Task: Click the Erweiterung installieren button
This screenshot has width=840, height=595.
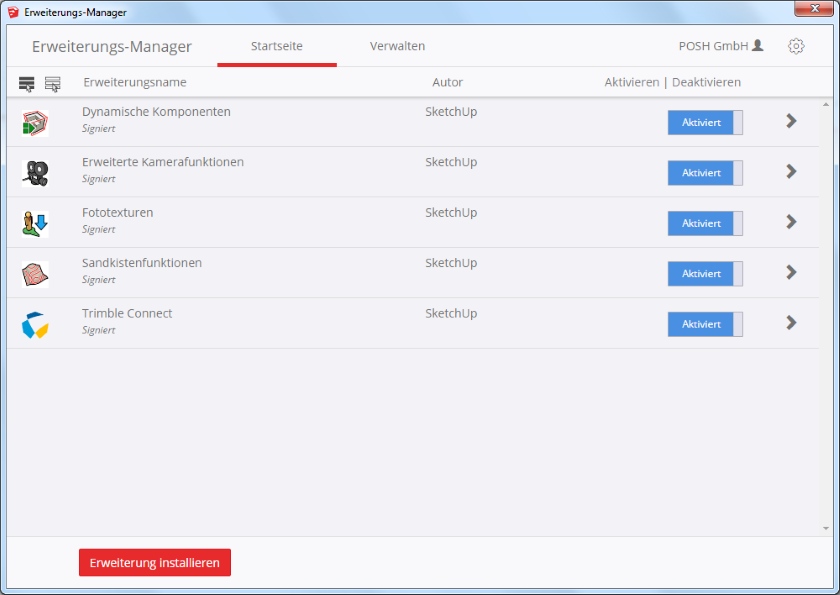Action: click(x=155, y=563)
